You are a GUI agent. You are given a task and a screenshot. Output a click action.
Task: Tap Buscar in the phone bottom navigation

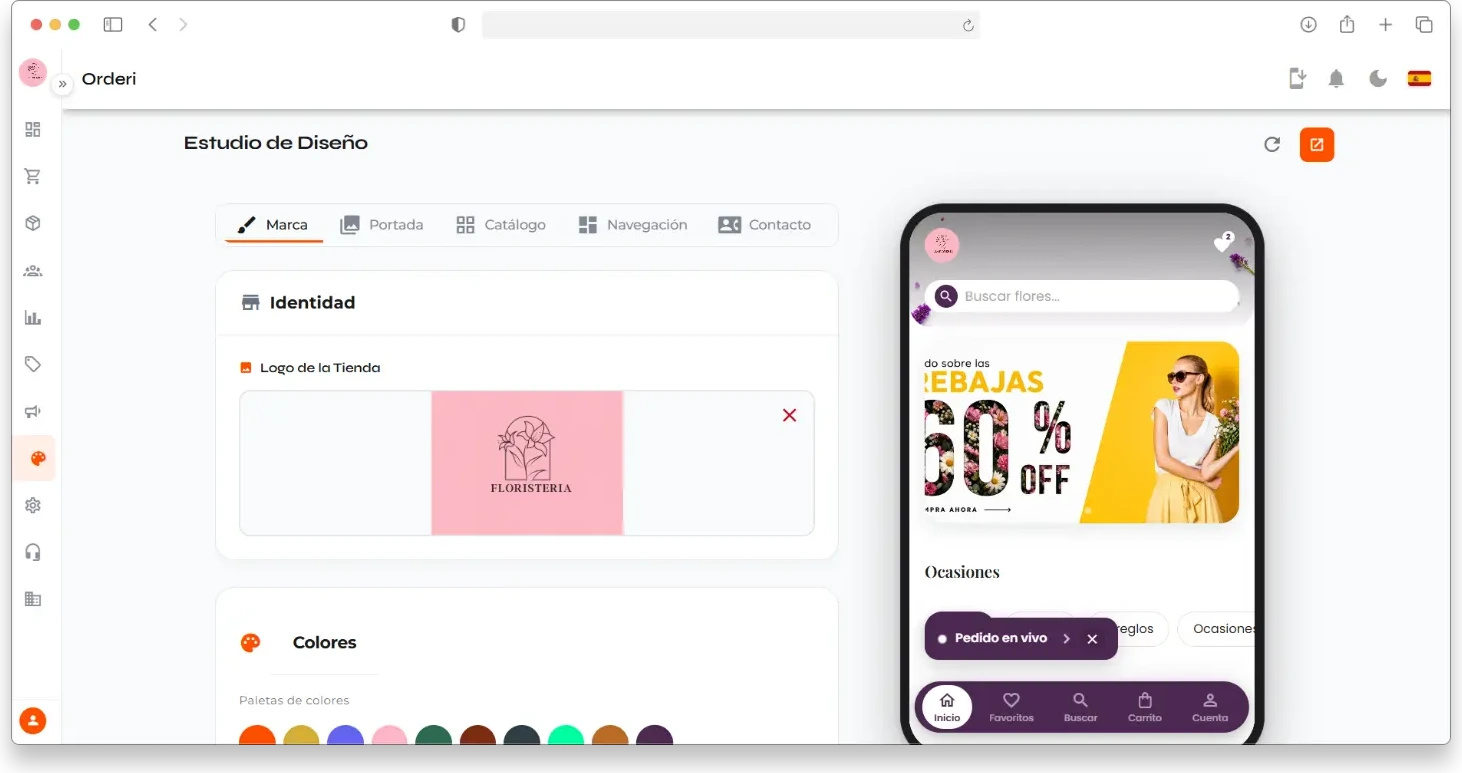click(1080, 707)
